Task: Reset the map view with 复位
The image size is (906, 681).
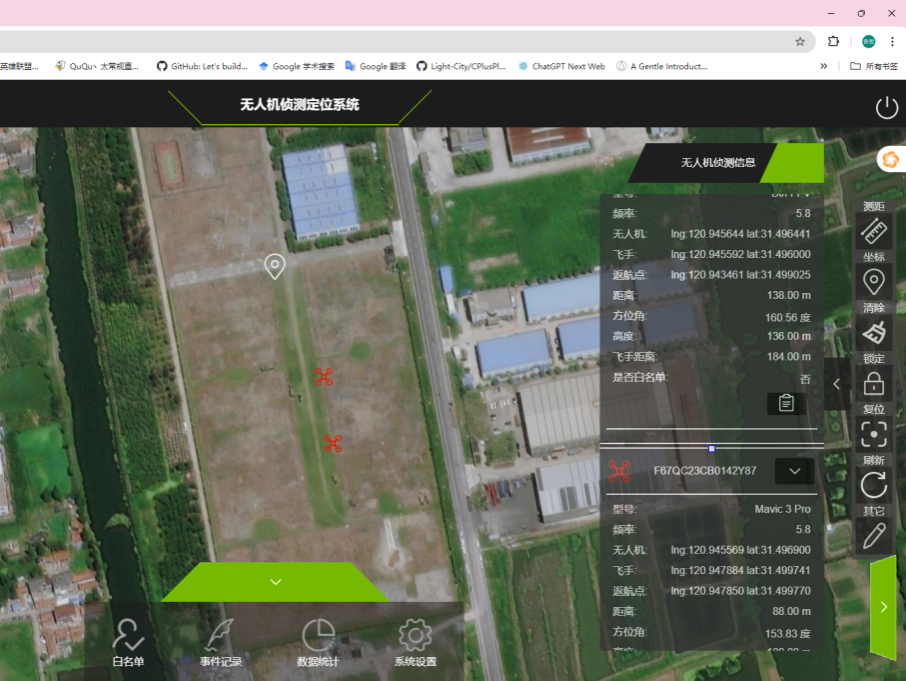Action: (x=874, y=435)
